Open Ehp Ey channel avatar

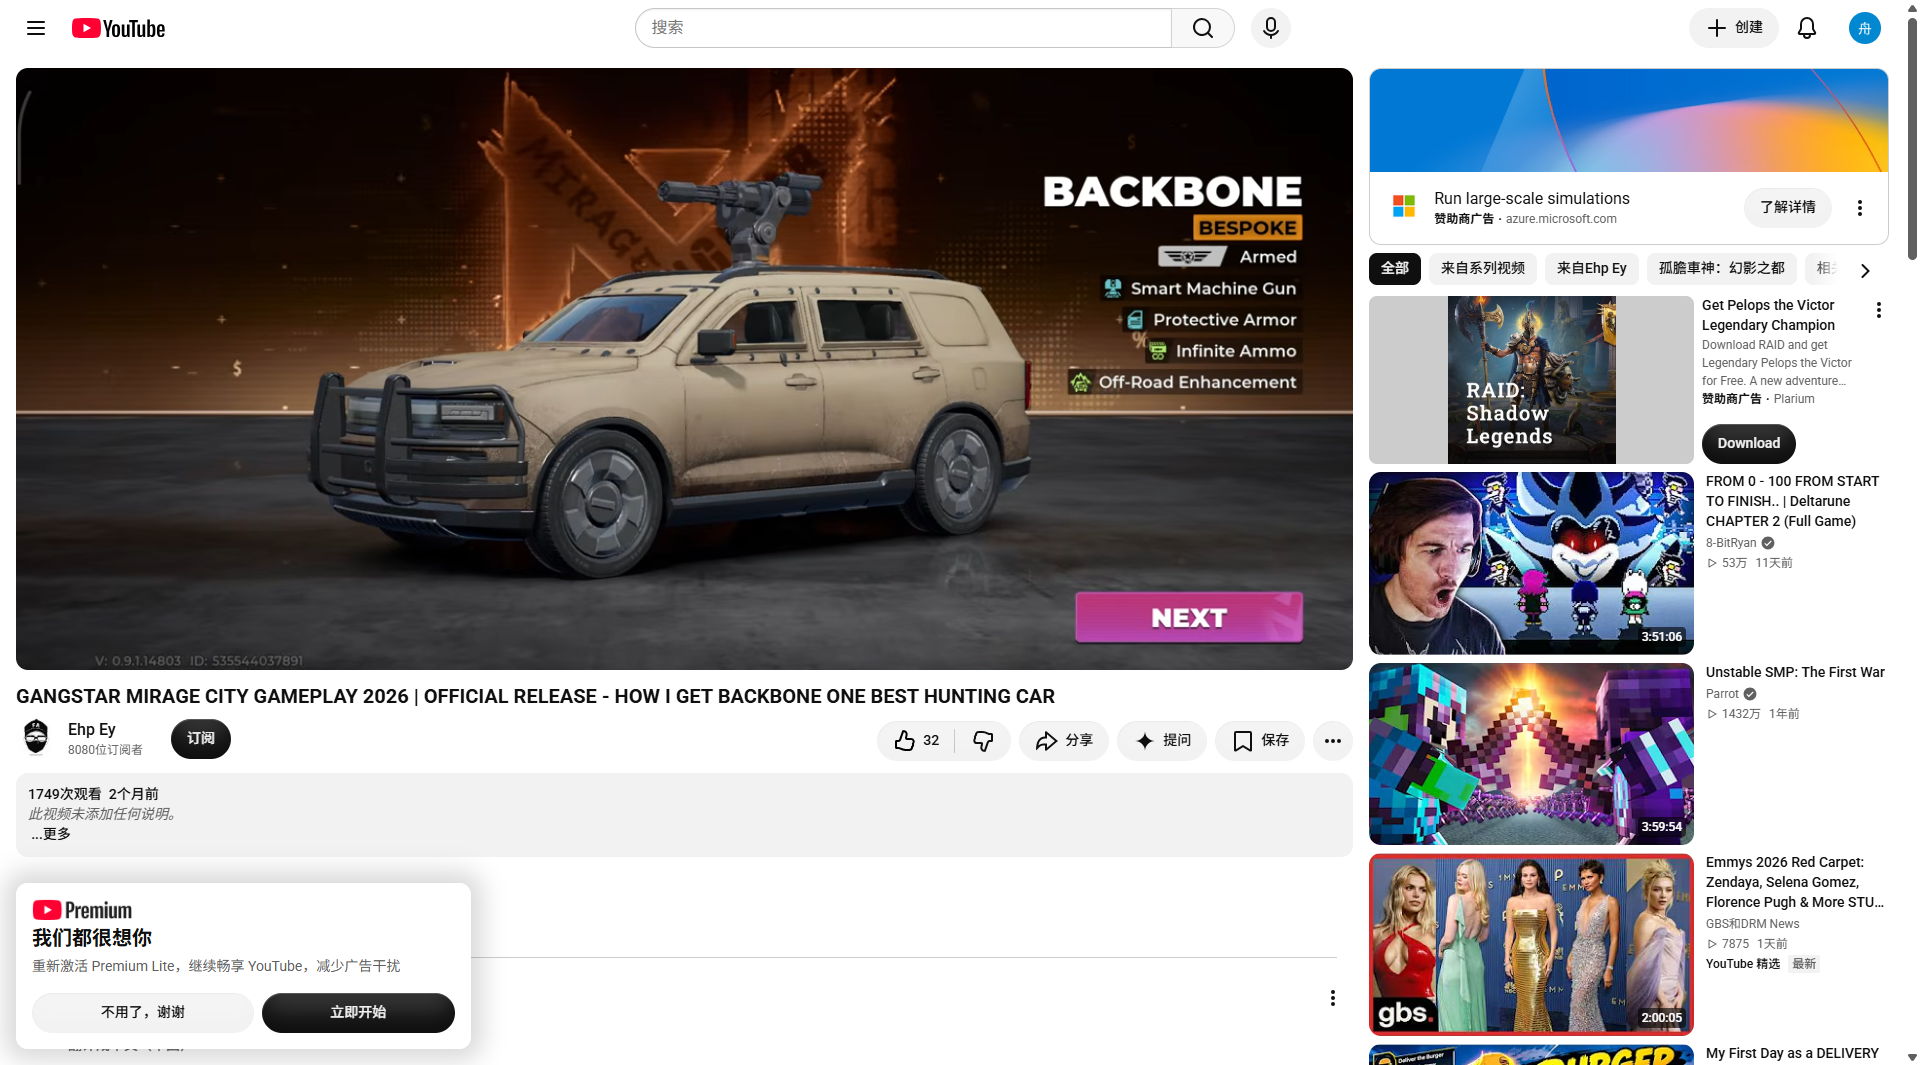click(x=36, y=738)
